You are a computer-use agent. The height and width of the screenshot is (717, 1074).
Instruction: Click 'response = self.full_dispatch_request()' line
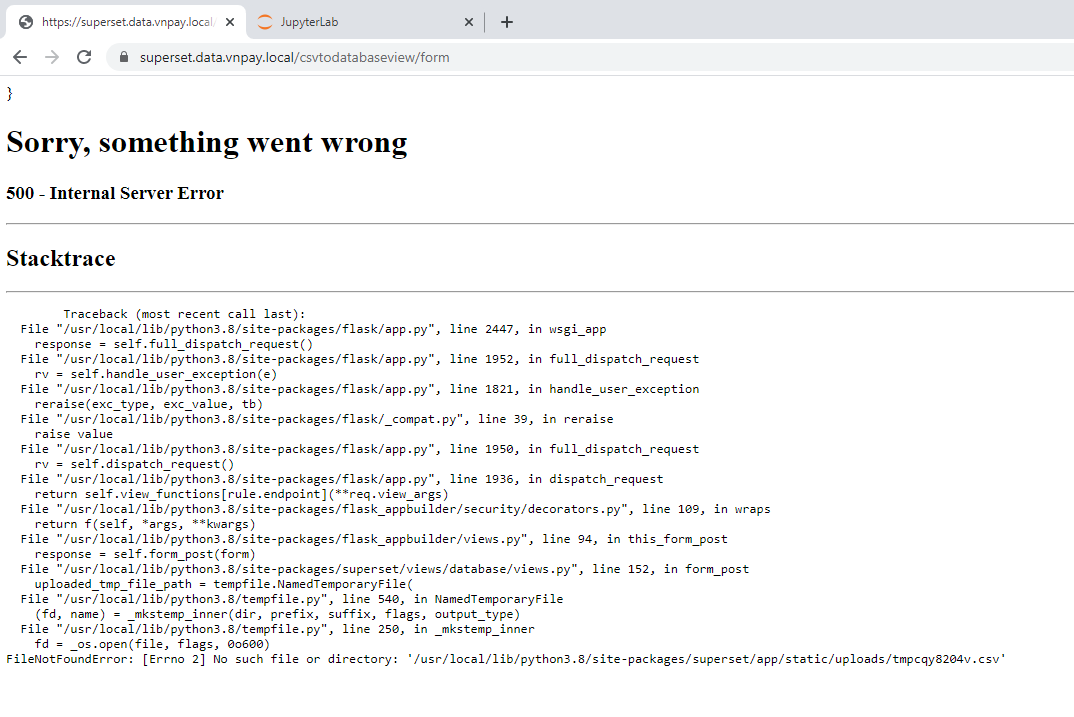pyautogui.click(x=173, y=344)
